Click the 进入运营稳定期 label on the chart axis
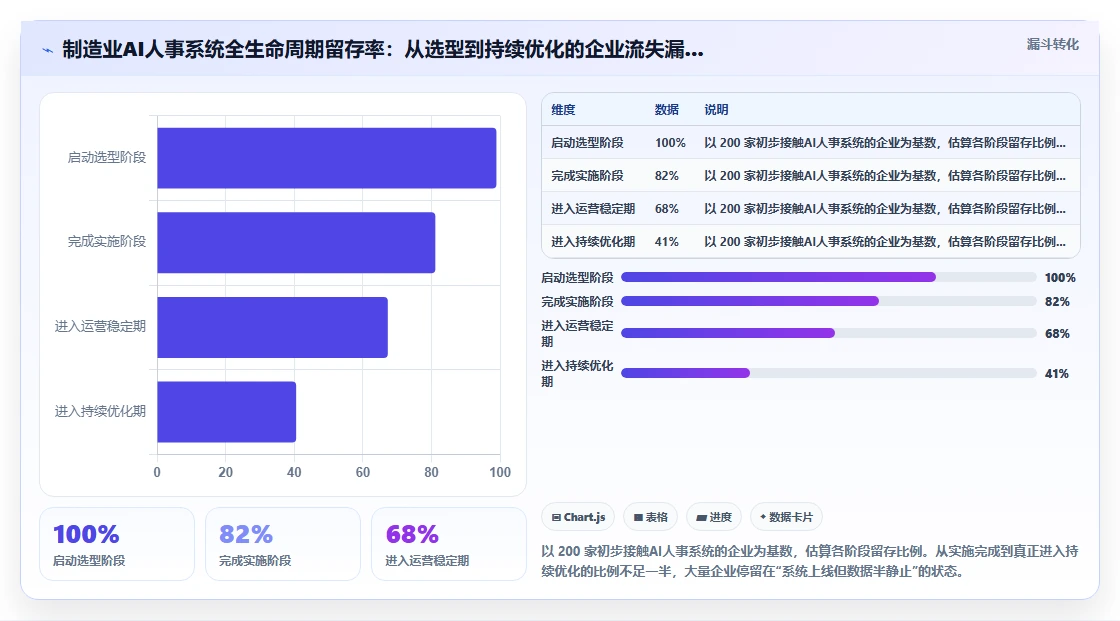1120x621 pixels. tap(100, 326)
